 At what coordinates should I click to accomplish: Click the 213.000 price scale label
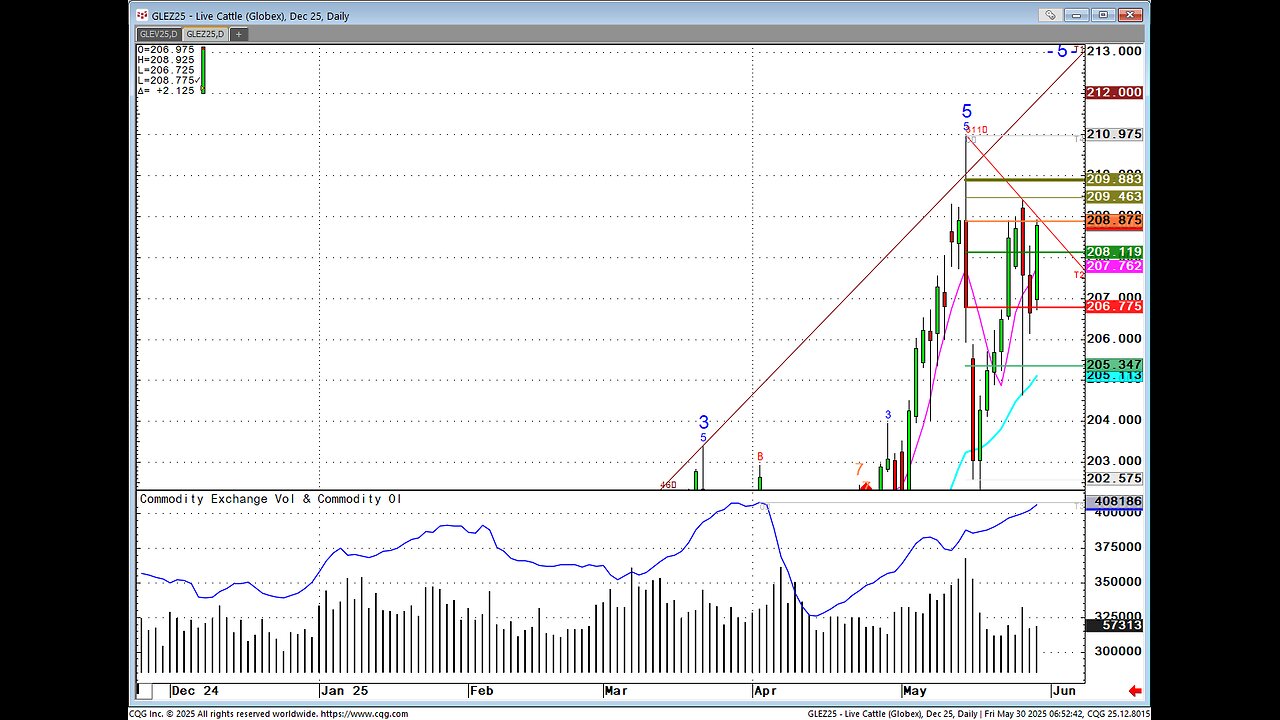coord(1114,51)
